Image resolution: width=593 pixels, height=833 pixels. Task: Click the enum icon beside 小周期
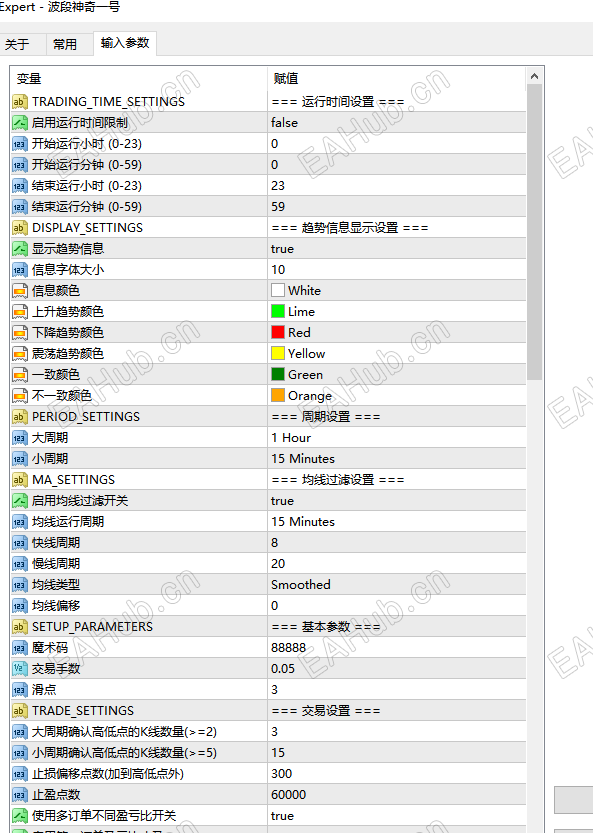pyautogui.click(x=20, y=458)
